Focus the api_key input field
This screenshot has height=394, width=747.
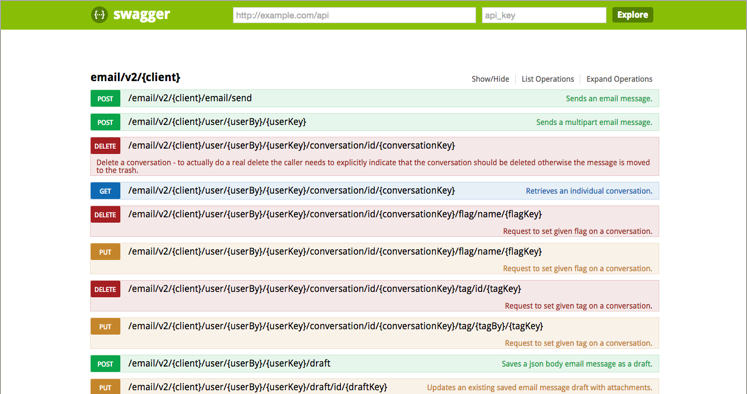544,15
